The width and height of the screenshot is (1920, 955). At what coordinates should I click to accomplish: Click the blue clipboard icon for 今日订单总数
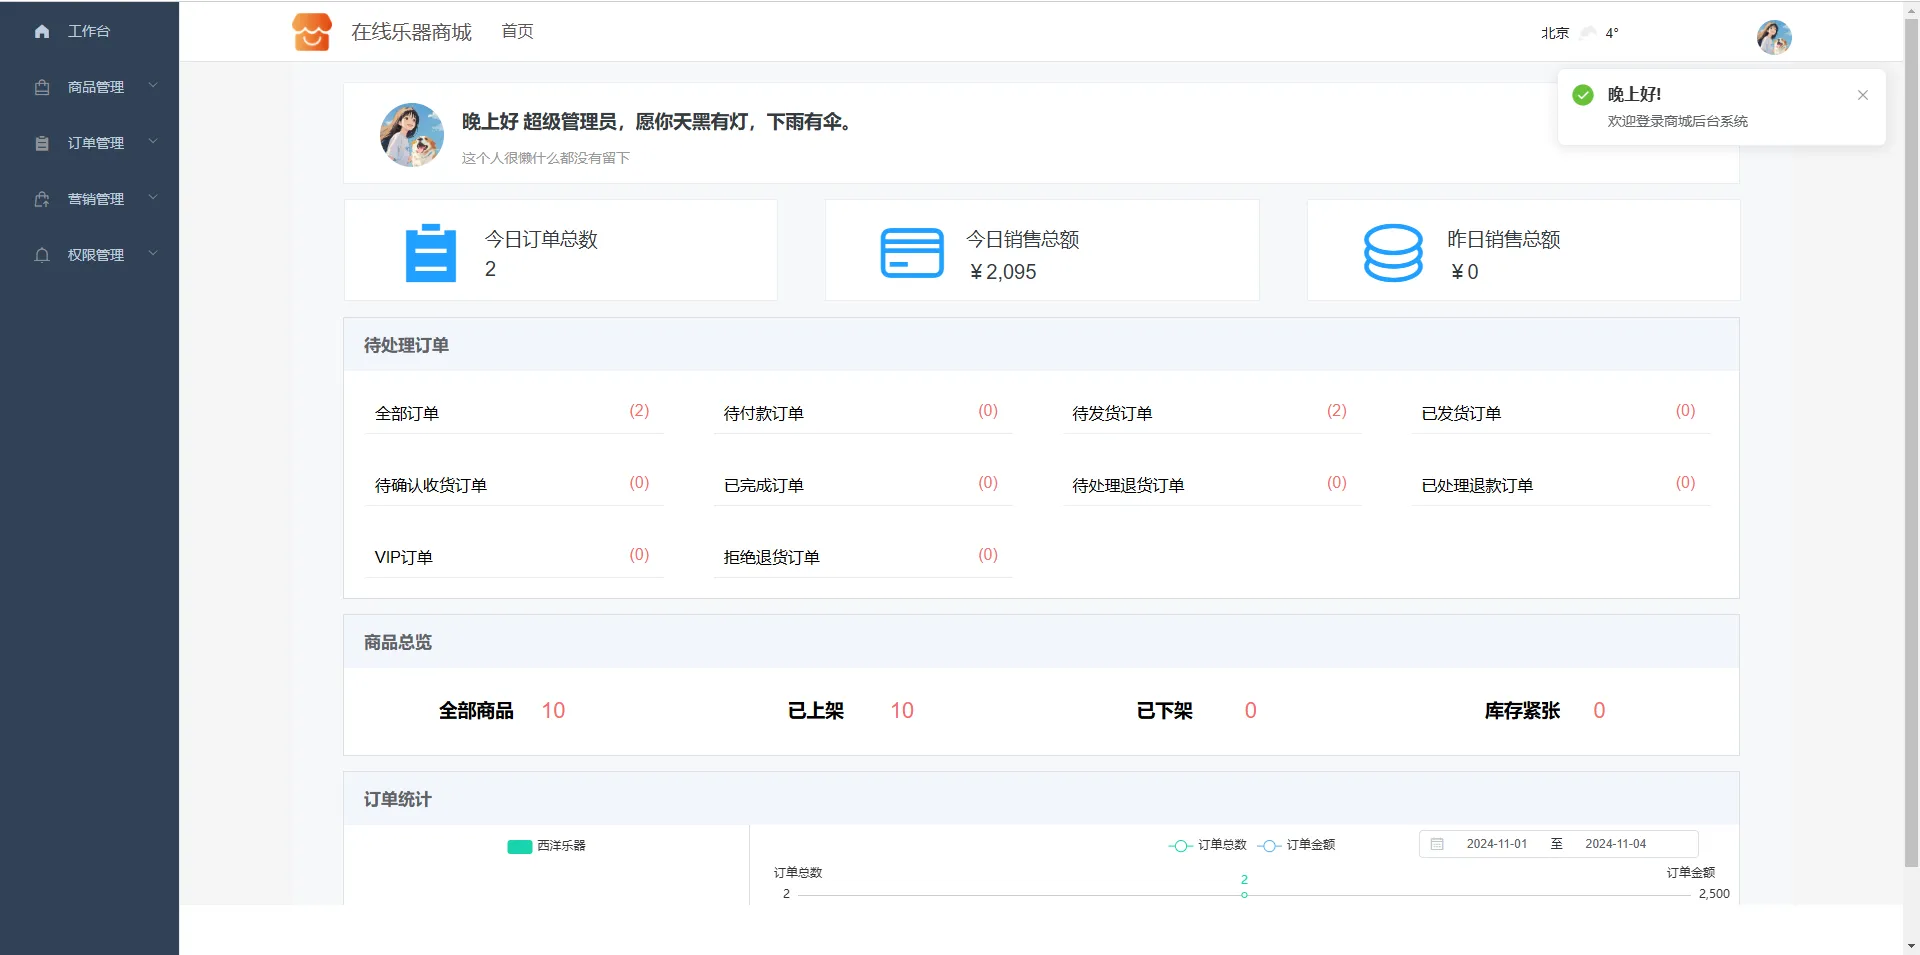coord(430,253)
